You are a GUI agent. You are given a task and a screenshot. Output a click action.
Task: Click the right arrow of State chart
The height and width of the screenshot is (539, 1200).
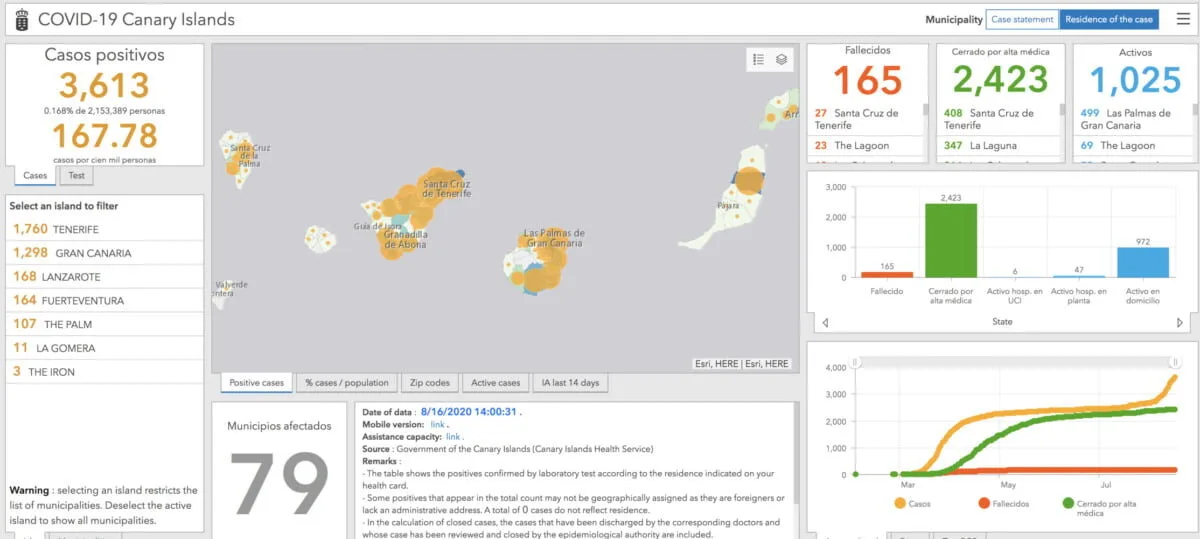coord(1180,322)
